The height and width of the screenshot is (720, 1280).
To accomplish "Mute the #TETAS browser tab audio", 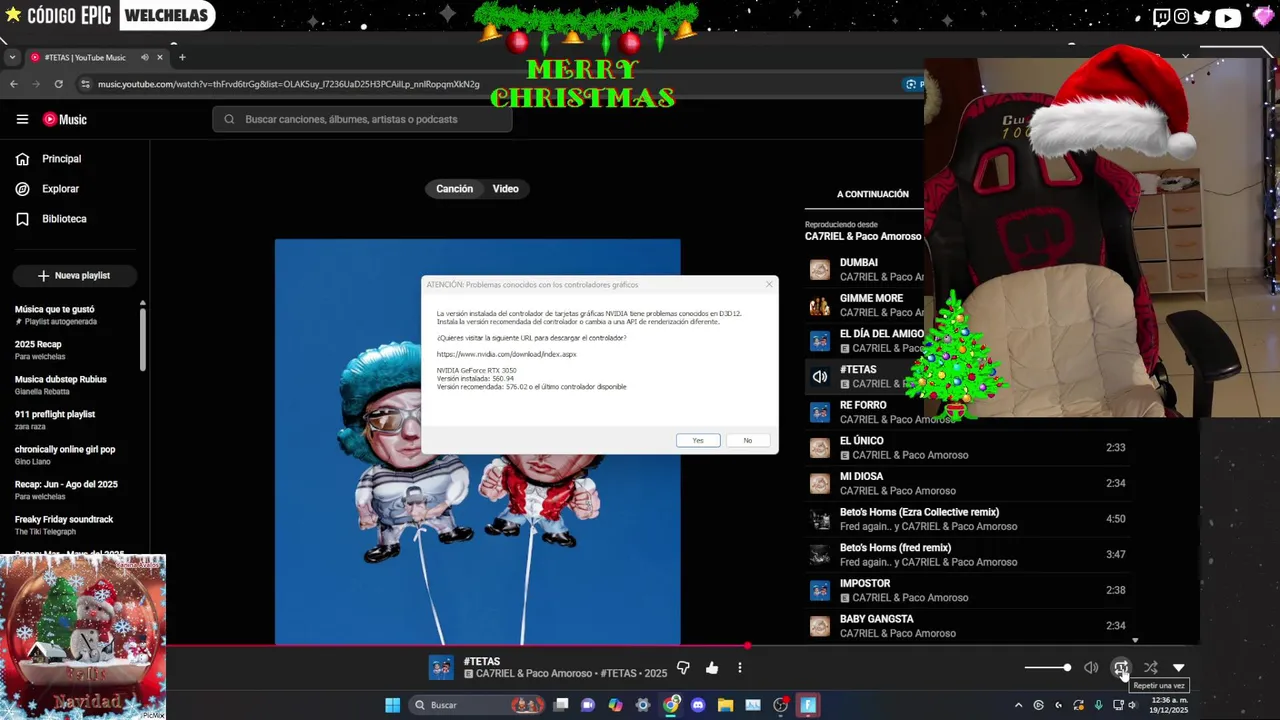I will pos(144,57).
